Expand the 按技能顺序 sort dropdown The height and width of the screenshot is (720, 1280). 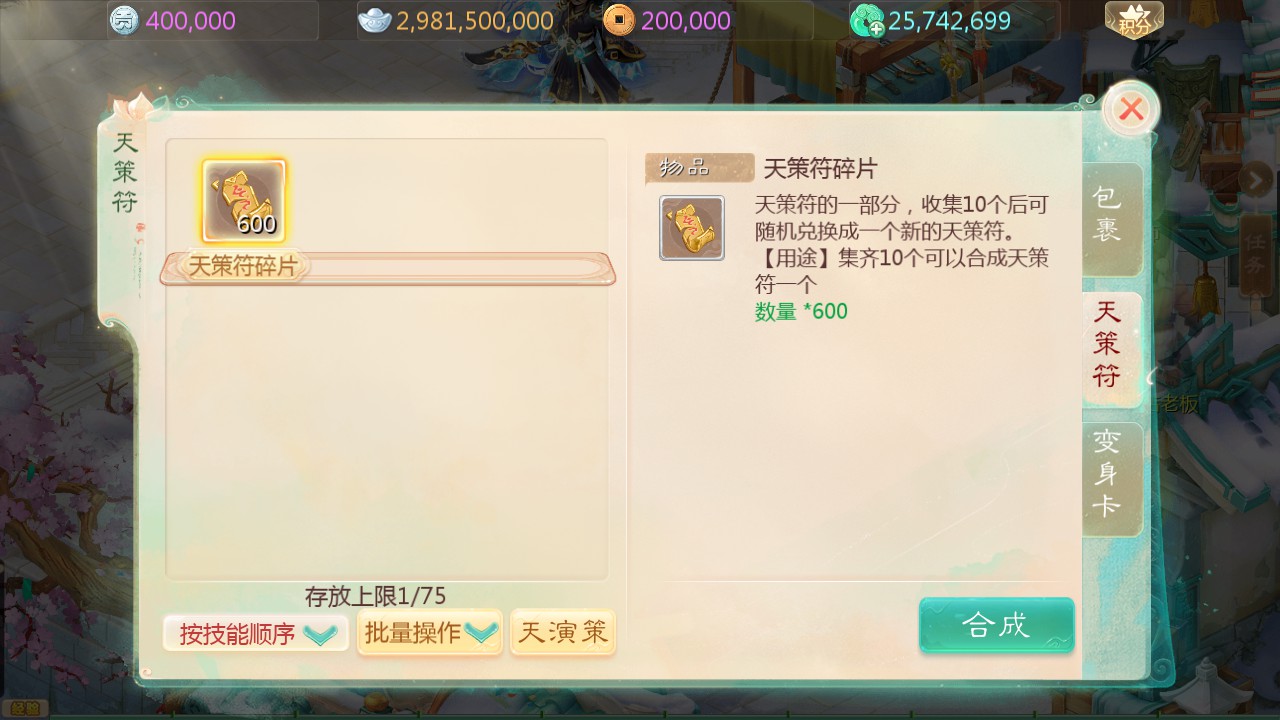(256, 633)
